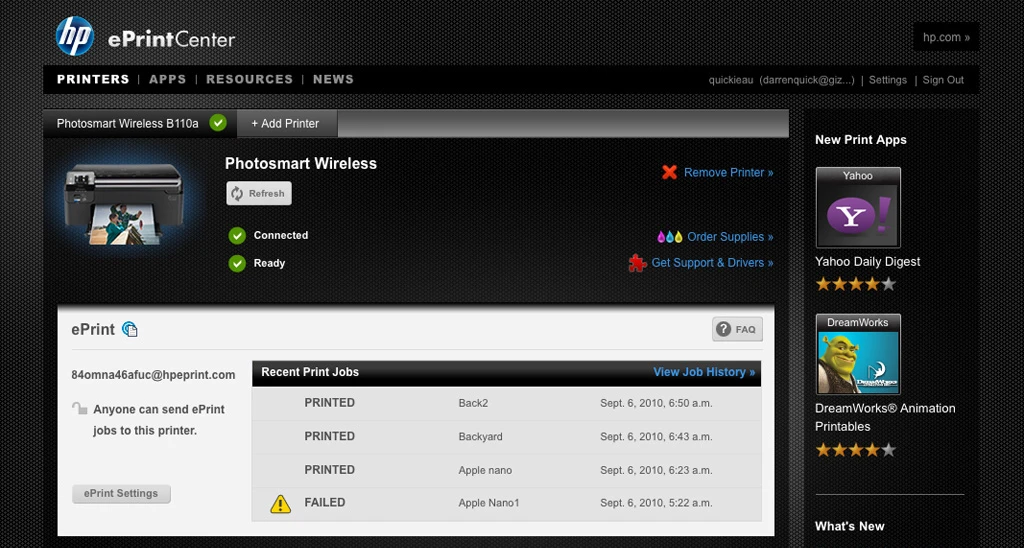Open the NEWS menu
Image resolution: width=1024 pixels, height=548 pixels.
coord(333,79)
